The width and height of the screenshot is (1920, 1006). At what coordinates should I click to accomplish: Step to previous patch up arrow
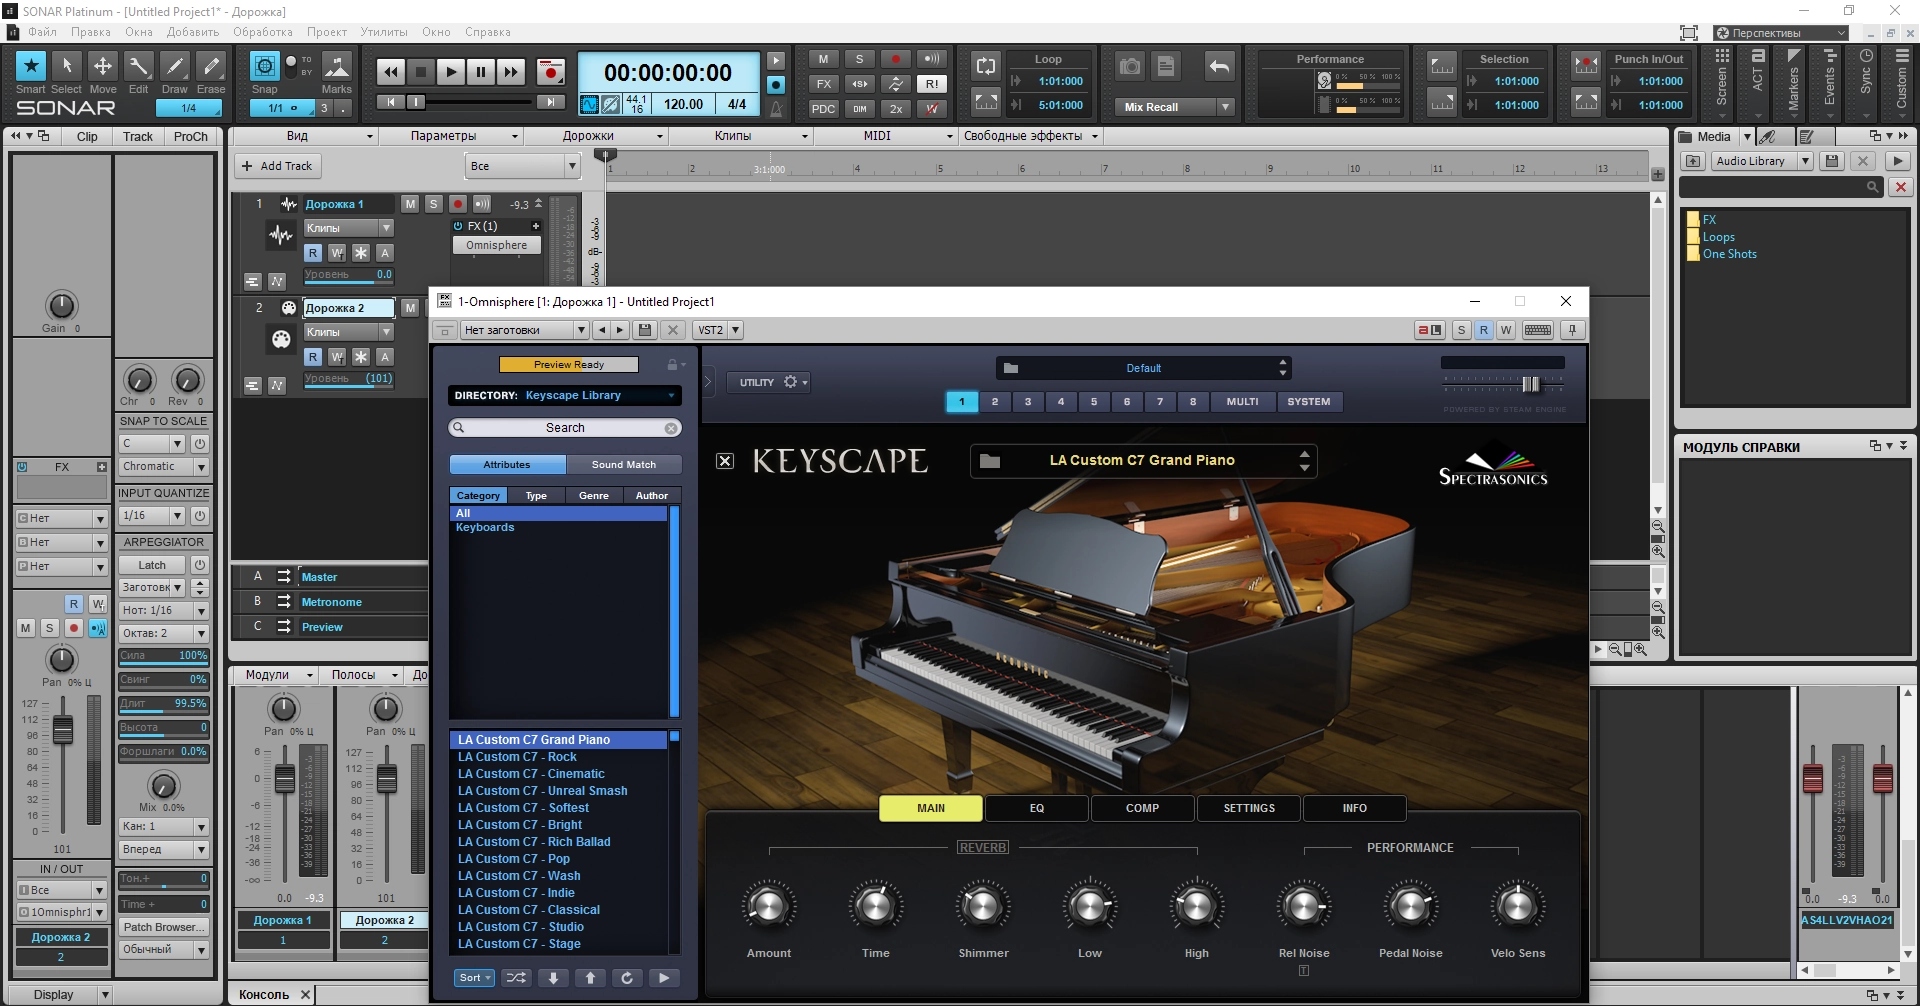click(x=590, y=978)
